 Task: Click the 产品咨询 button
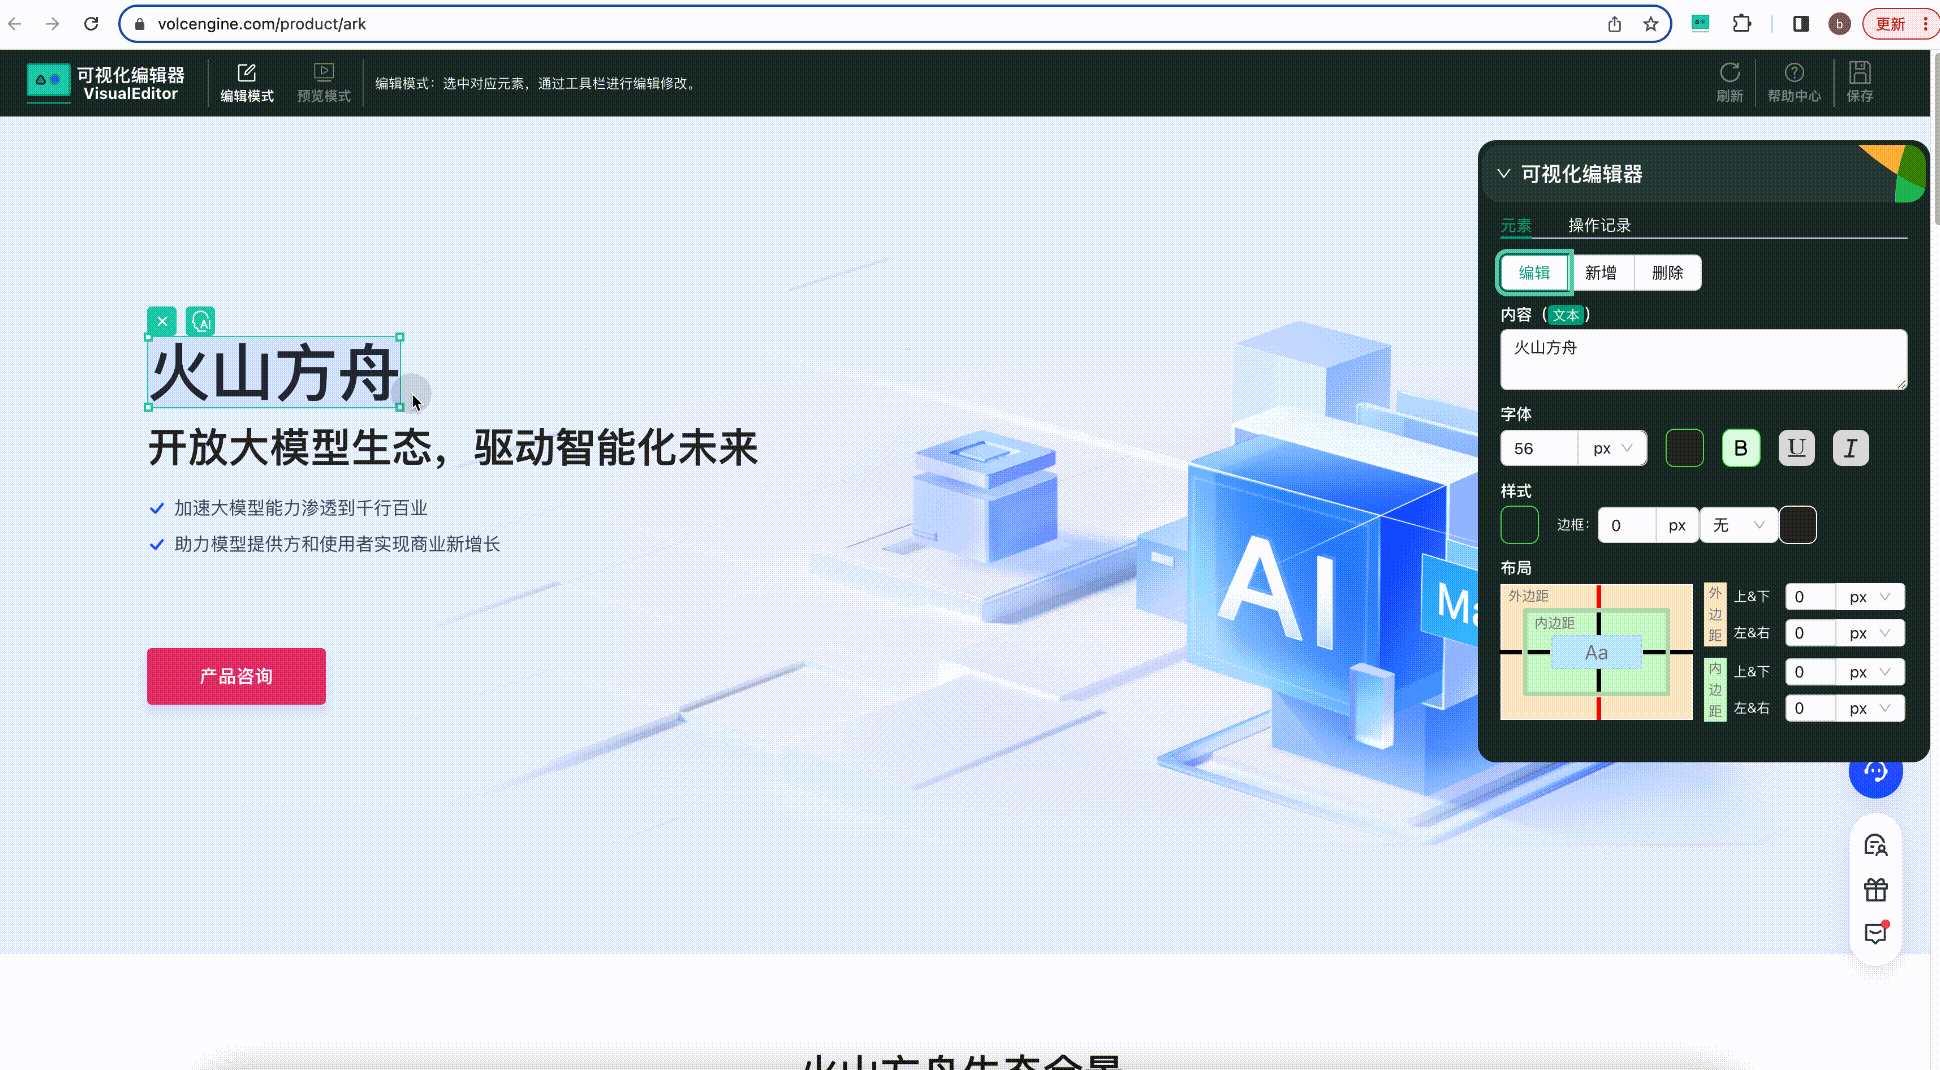click(x=236, y=676)
